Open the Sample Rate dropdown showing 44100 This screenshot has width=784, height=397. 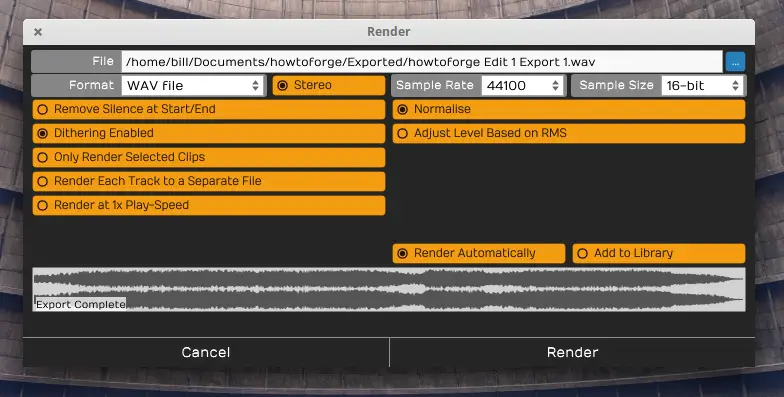click(x=523, y=86)
